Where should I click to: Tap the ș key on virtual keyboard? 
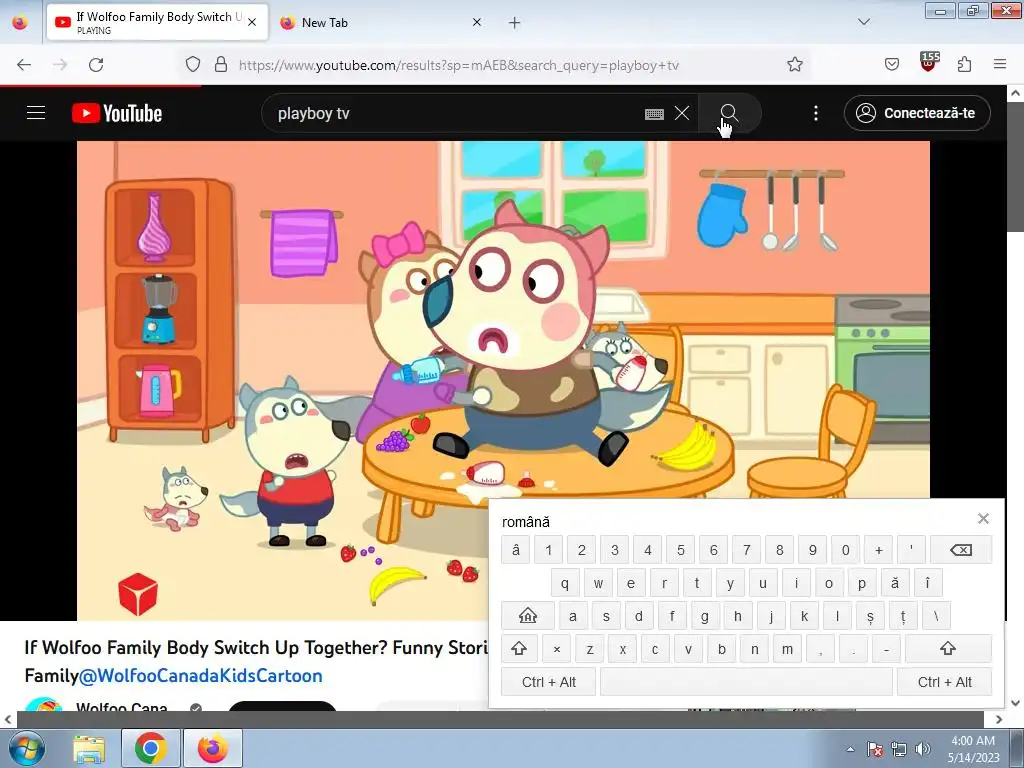click(x=870, y=616)
